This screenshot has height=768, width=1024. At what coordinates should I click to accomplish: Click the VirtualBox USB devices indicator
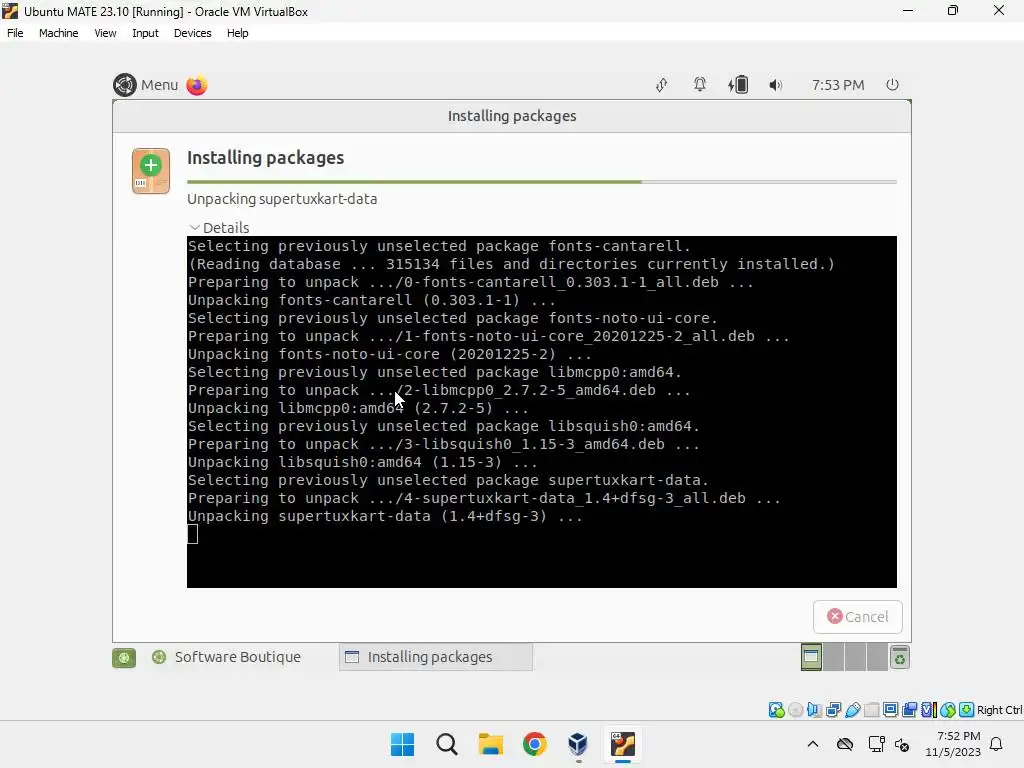tap(852, 710)
